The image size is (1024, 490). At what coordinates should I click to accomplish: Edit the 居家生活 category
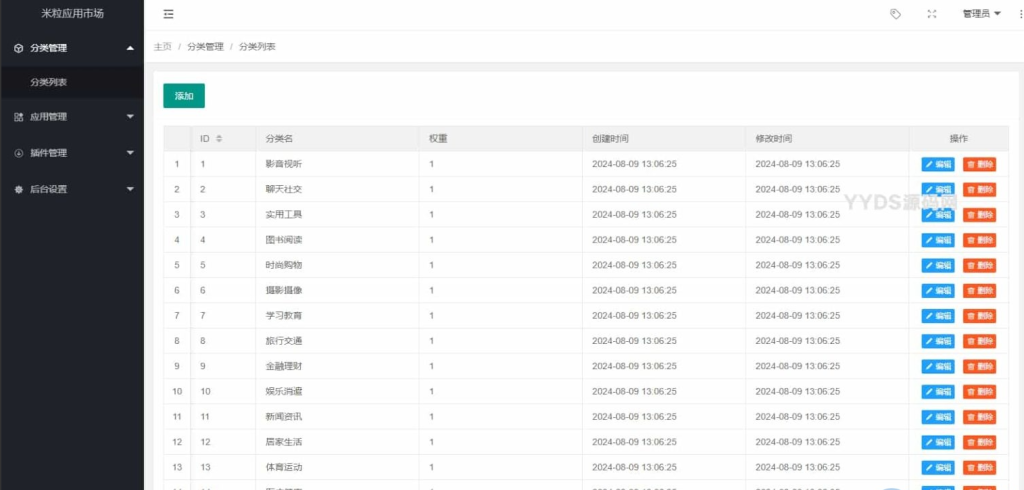tap(938, 442)
